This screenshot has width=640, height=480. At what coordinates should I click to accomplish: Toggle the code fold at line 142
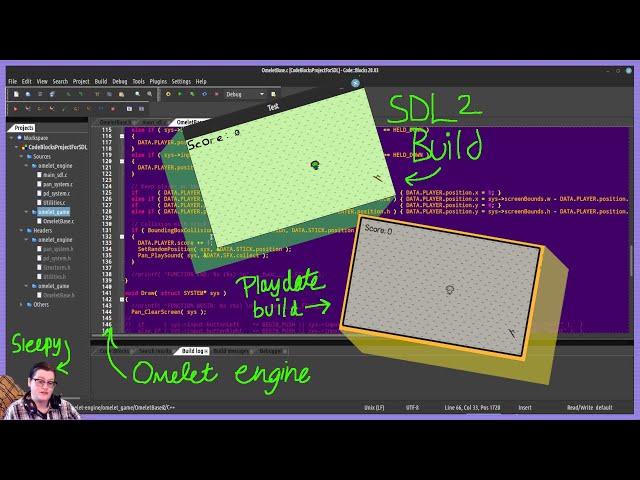(x=122, y=300)
